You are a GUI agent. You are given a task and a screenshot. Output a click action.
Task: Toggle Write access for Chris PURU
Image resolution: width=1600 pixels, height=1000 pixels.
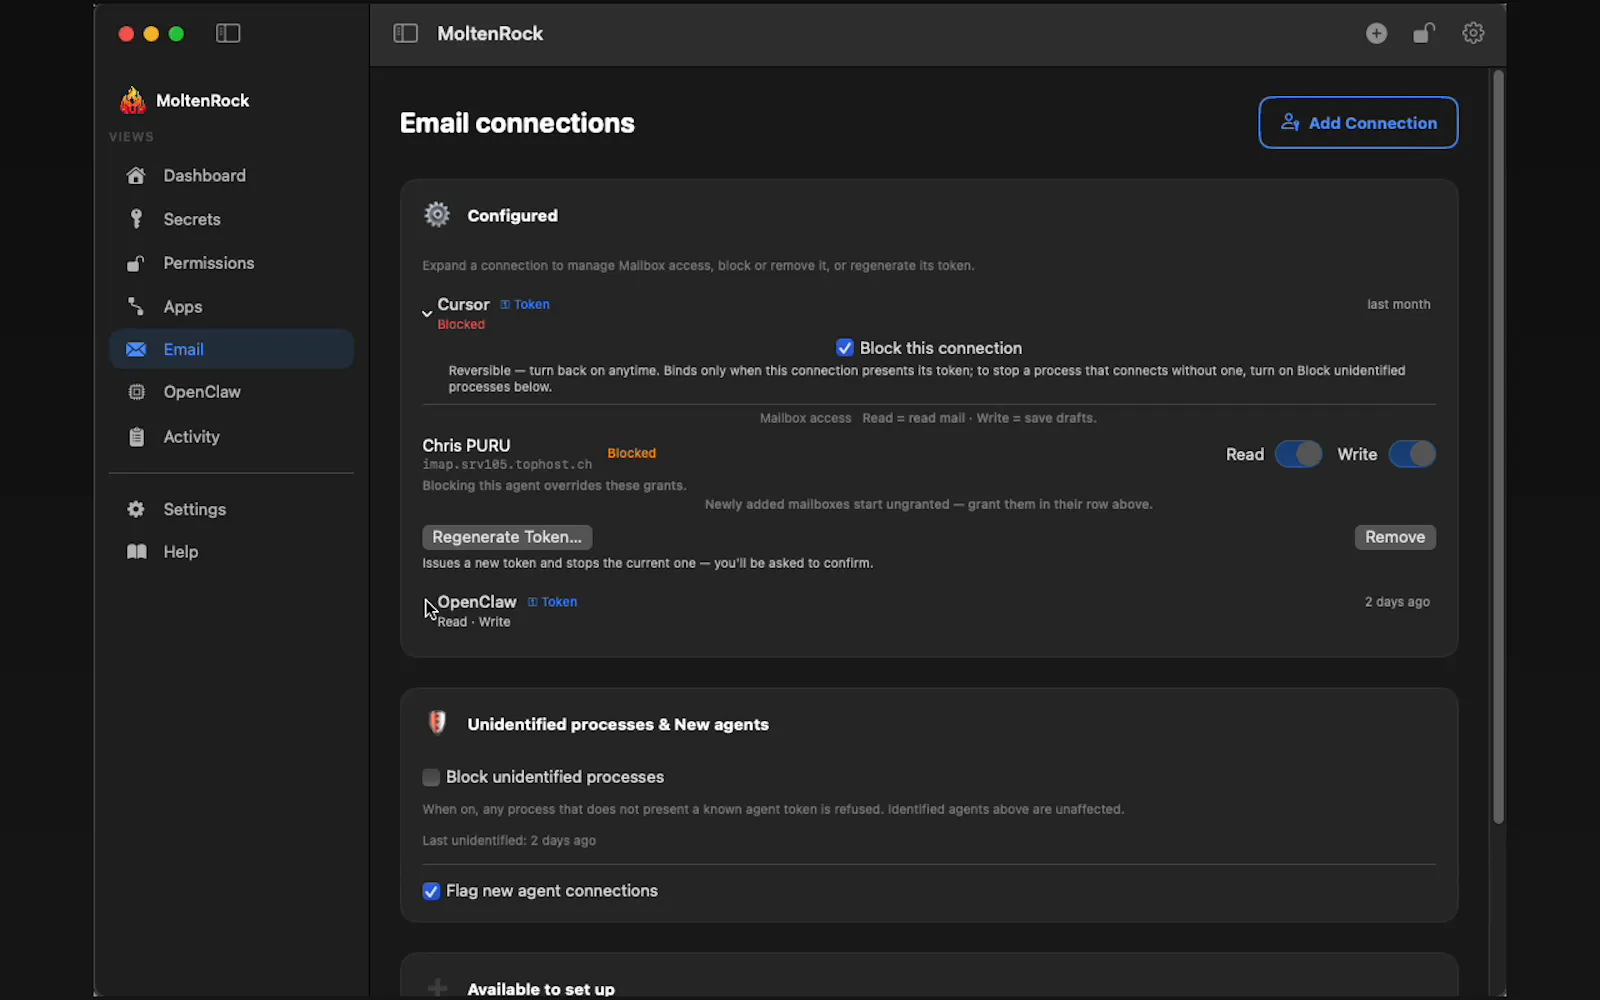point(1412,454)
